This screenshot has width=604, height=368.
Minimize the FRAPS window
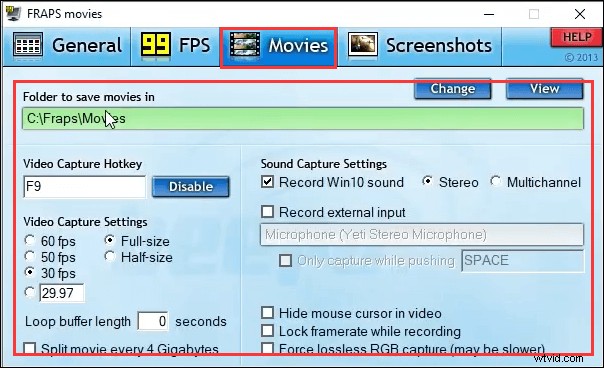(x=489, y=14)
